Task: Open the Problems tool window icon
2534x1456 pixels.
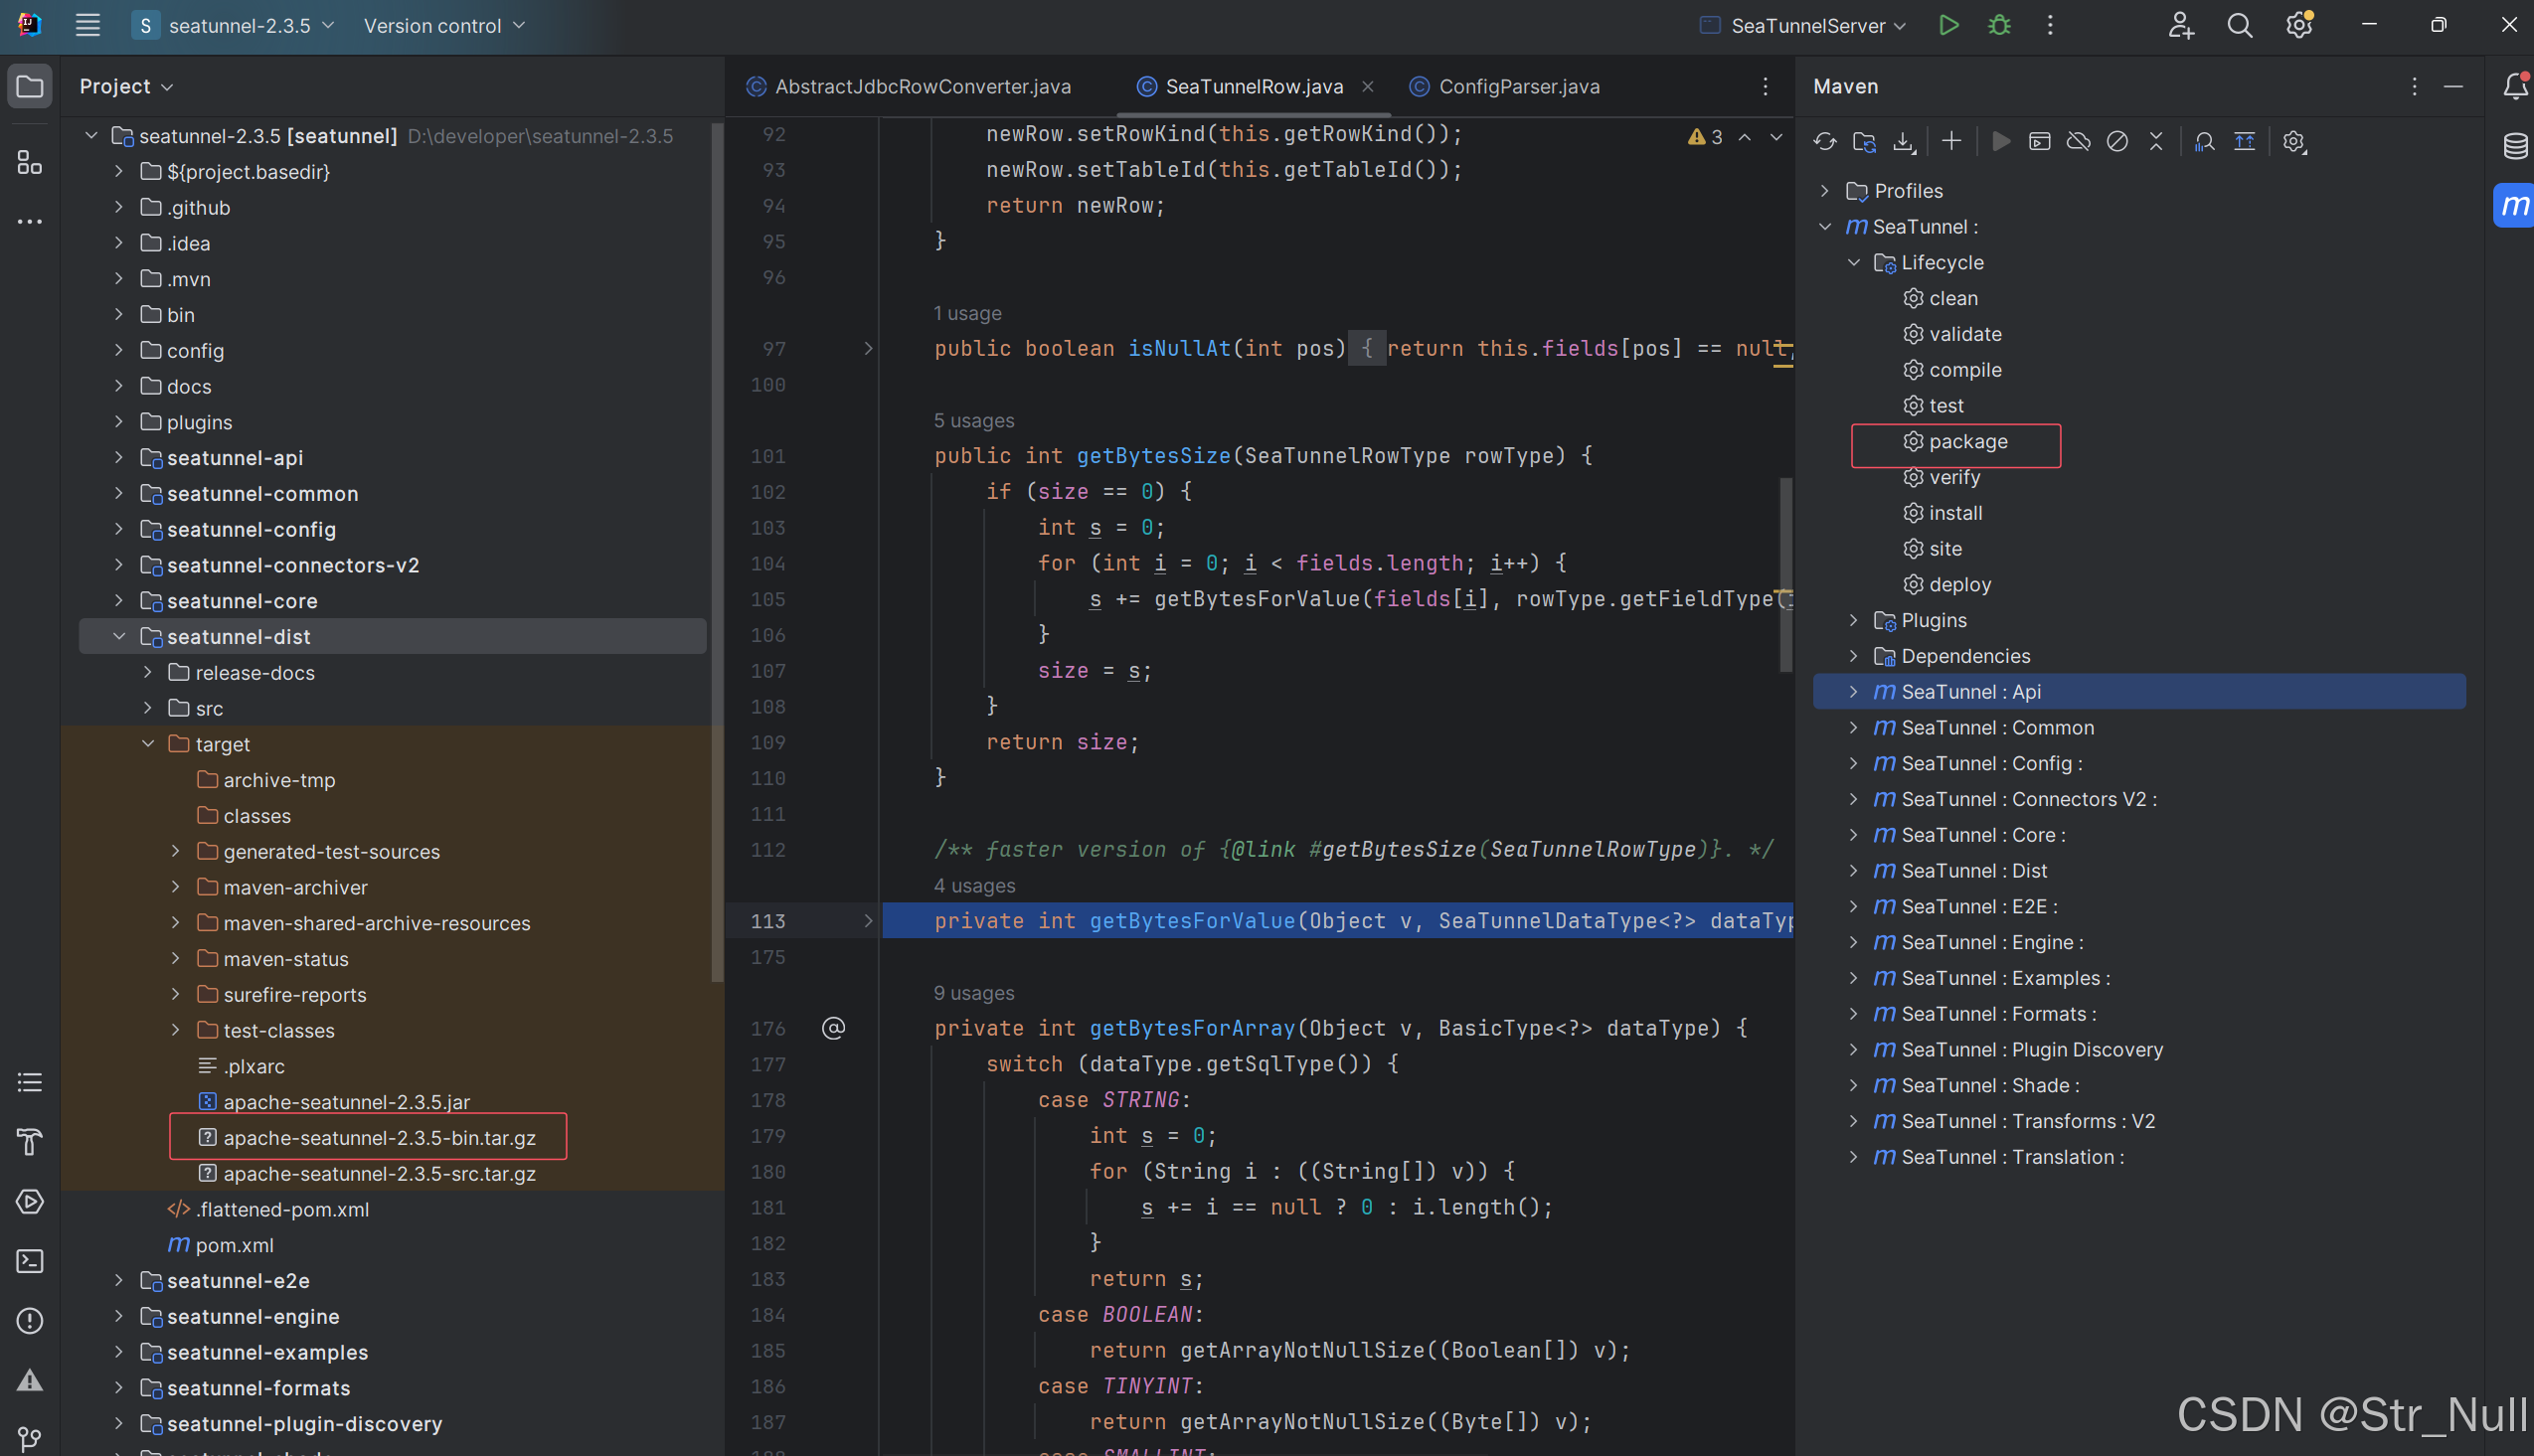Action: pyautogui.click(x=30, y=1320)
